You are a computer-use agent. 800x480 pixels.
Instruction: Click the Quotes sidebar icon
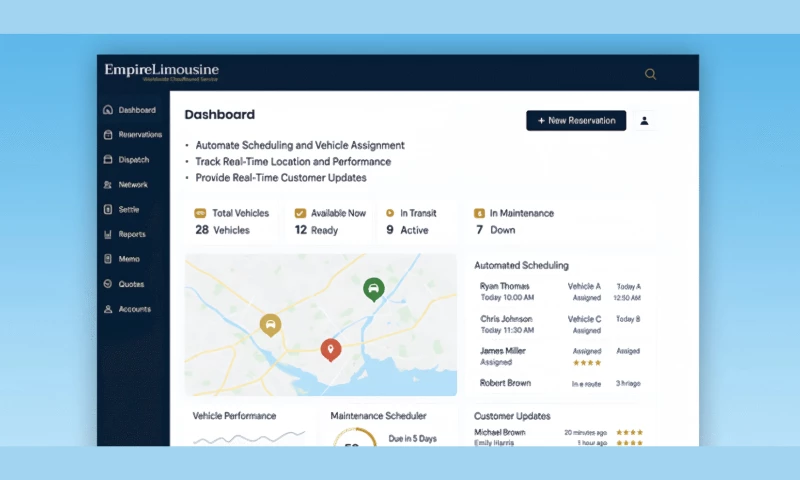pyautogui.click(x=108, y=284)
